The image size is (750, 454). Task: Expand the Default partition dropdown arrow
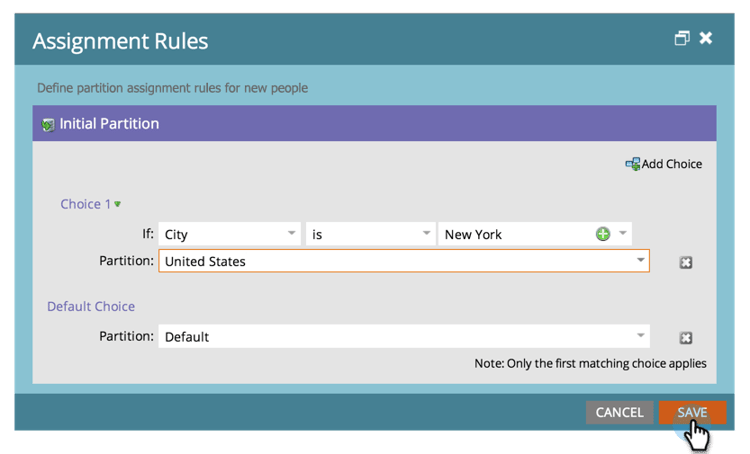pyautogui.click(x=640, y=337)
